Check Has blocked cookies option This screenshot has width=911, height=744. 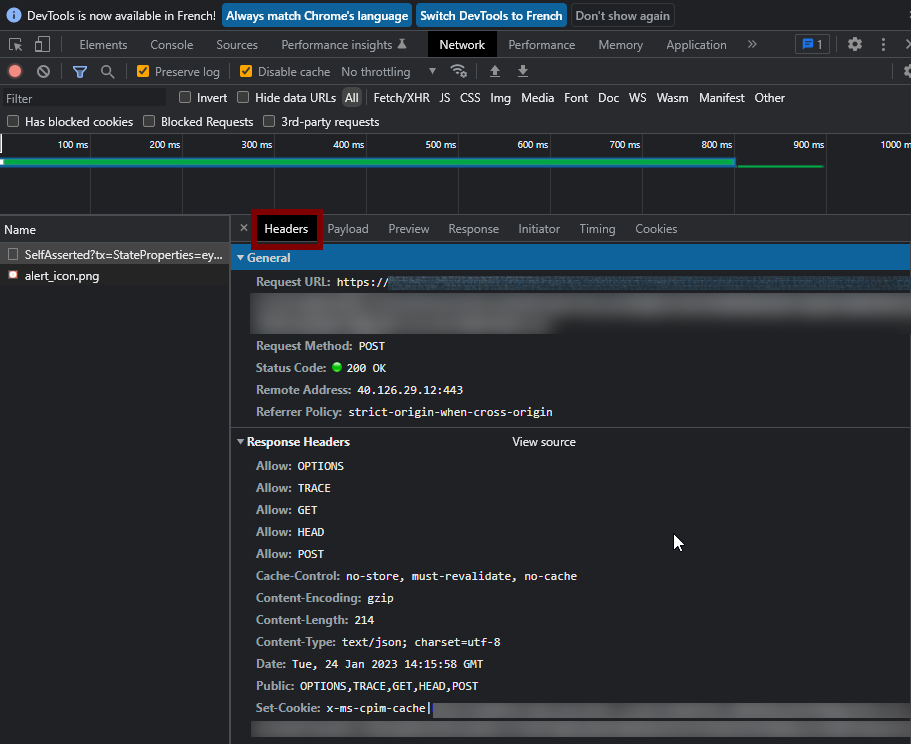[x=13, y=121]
